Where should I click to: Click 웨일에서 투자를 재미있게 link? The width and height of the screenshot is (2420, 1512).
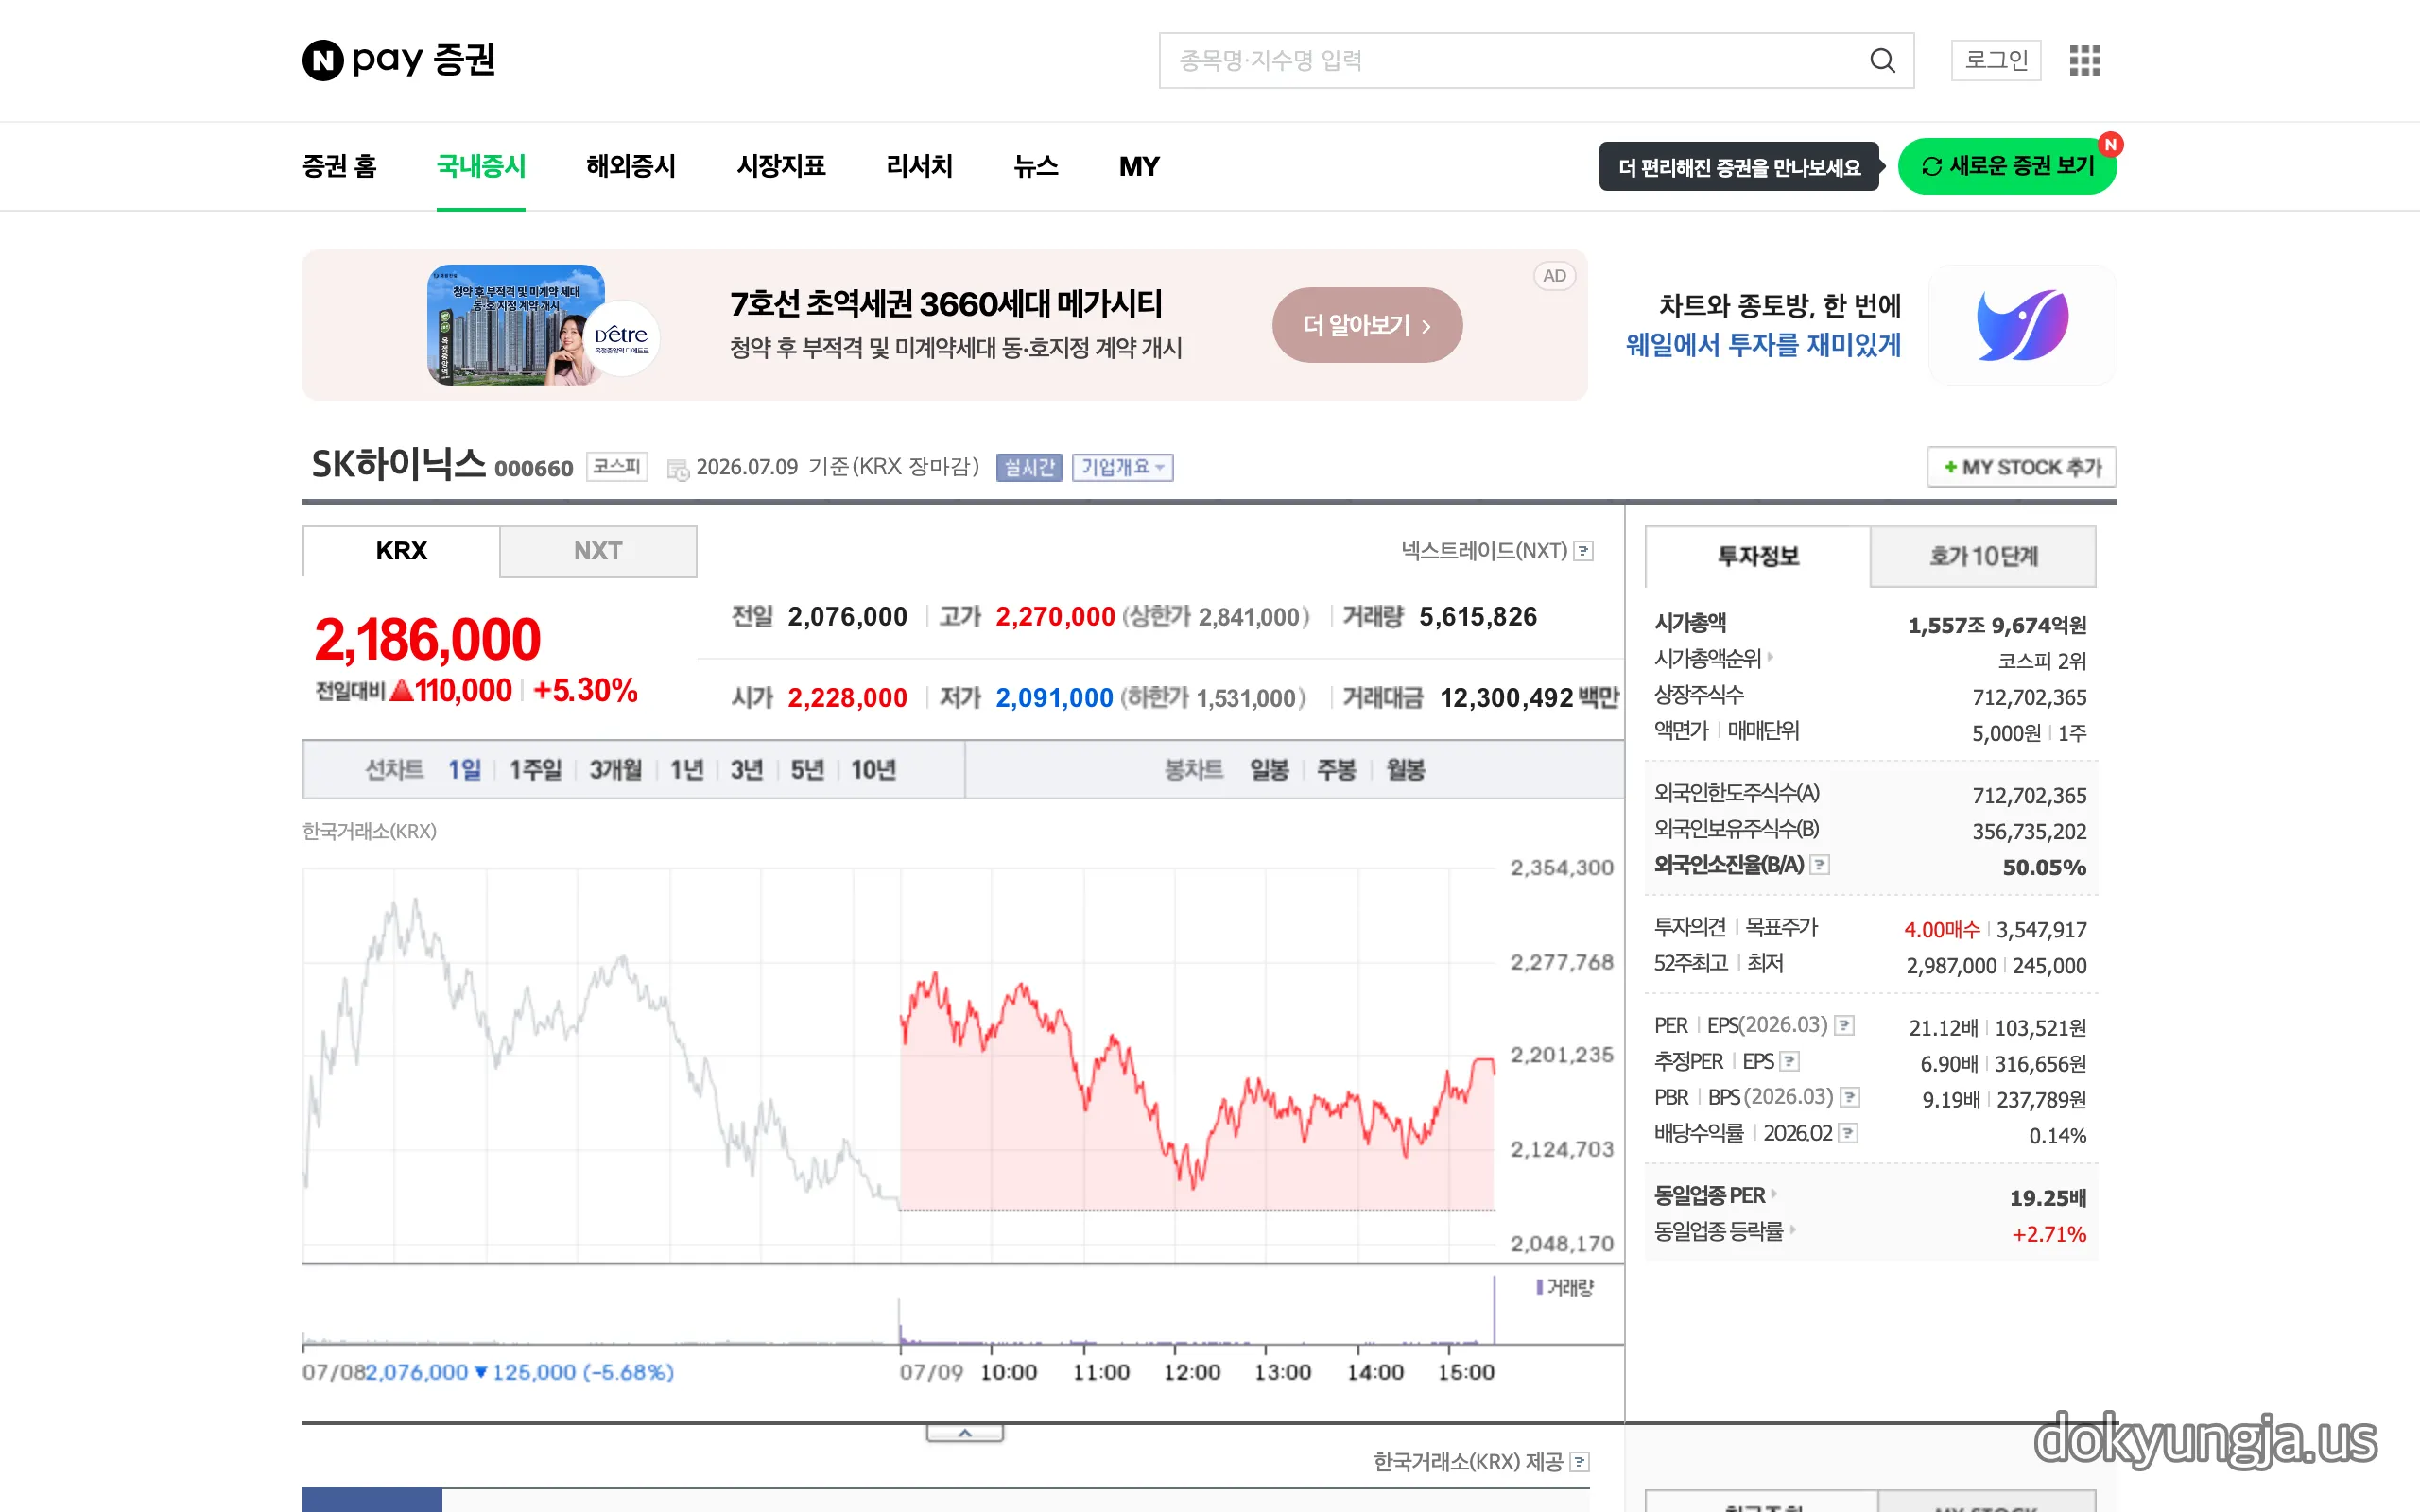(1763, 346)
